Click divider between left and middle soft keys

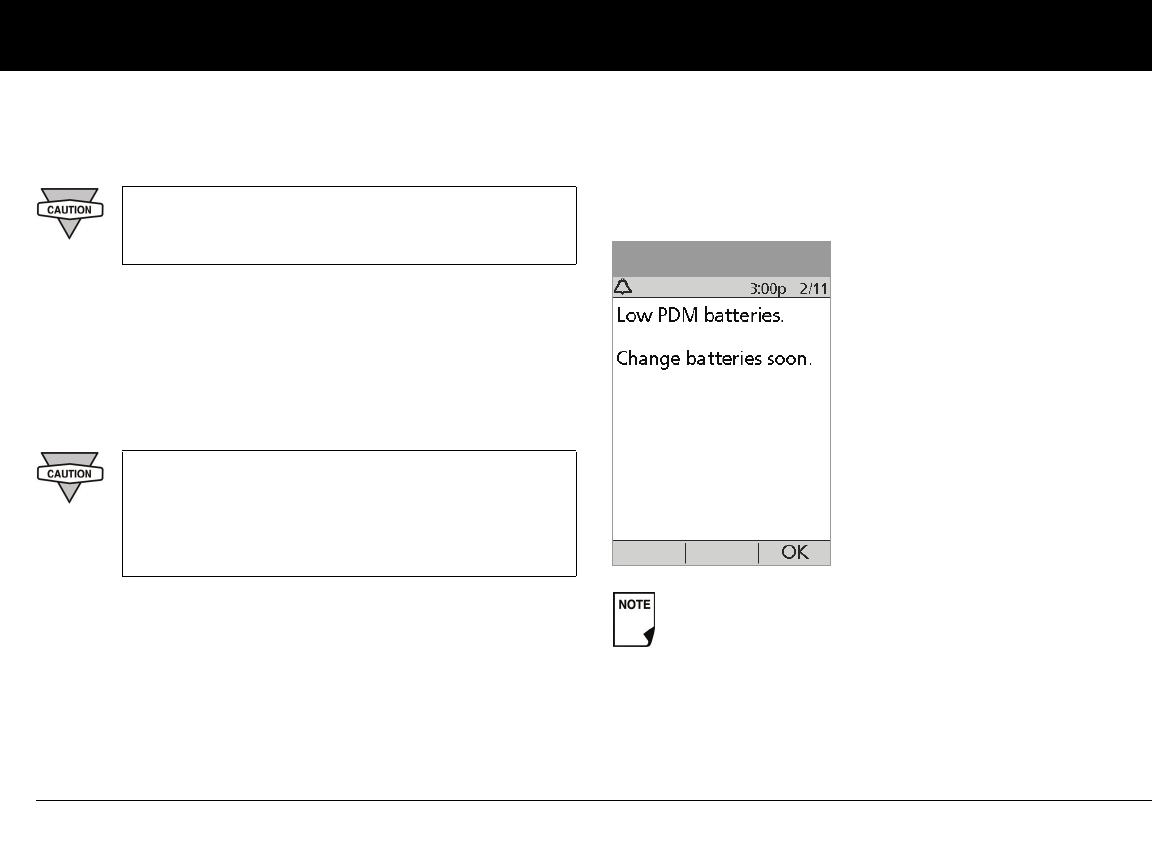click(x=686, y=553)
